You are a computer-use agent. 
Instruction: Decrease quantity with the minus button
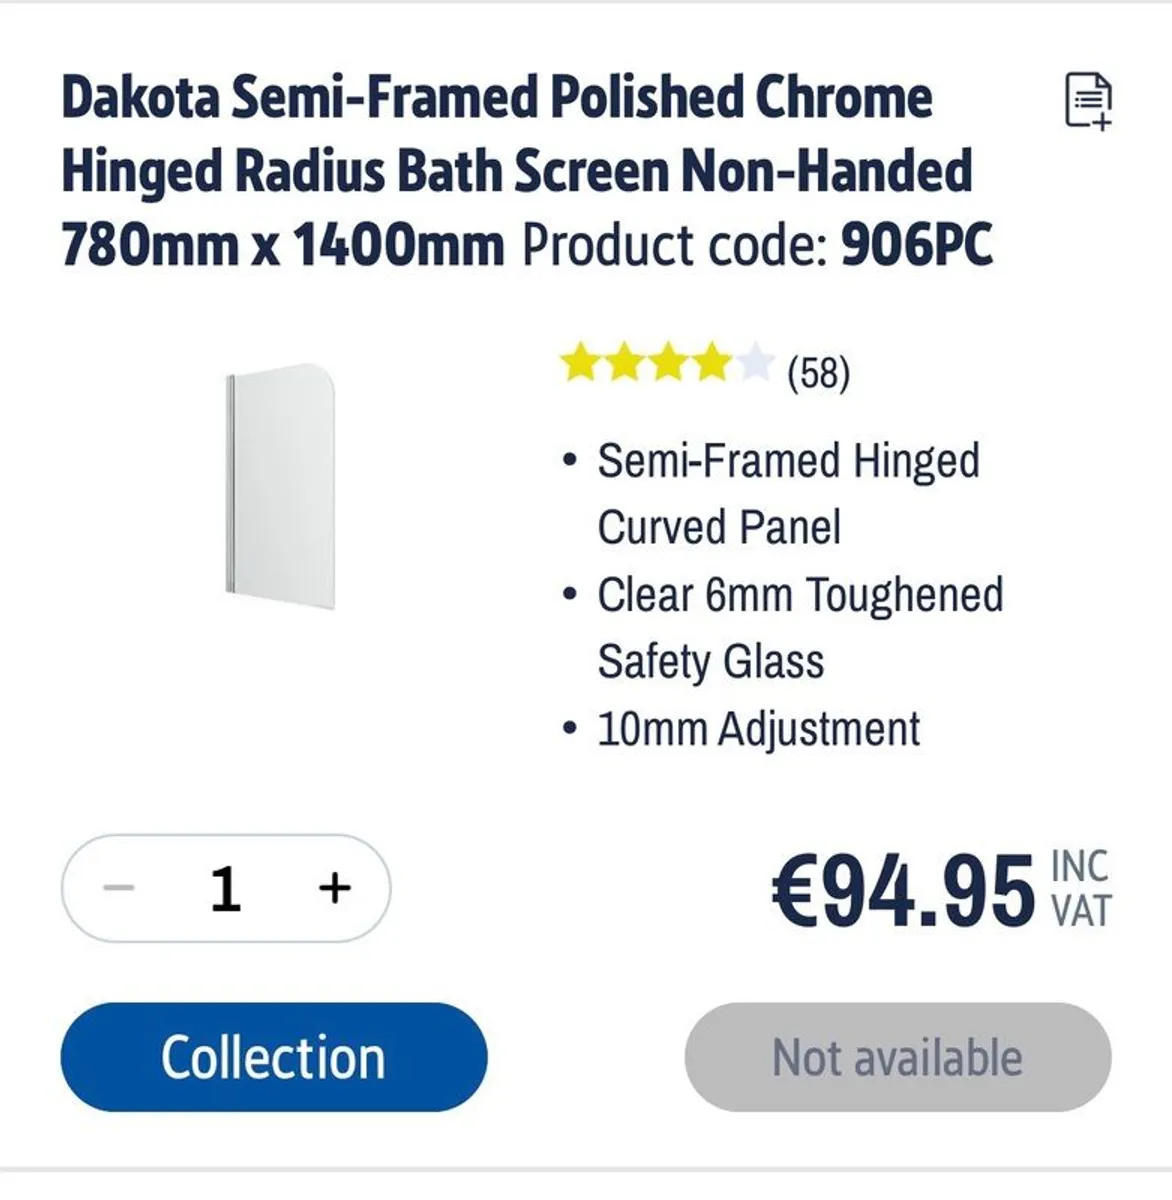(x=119, y=888)
